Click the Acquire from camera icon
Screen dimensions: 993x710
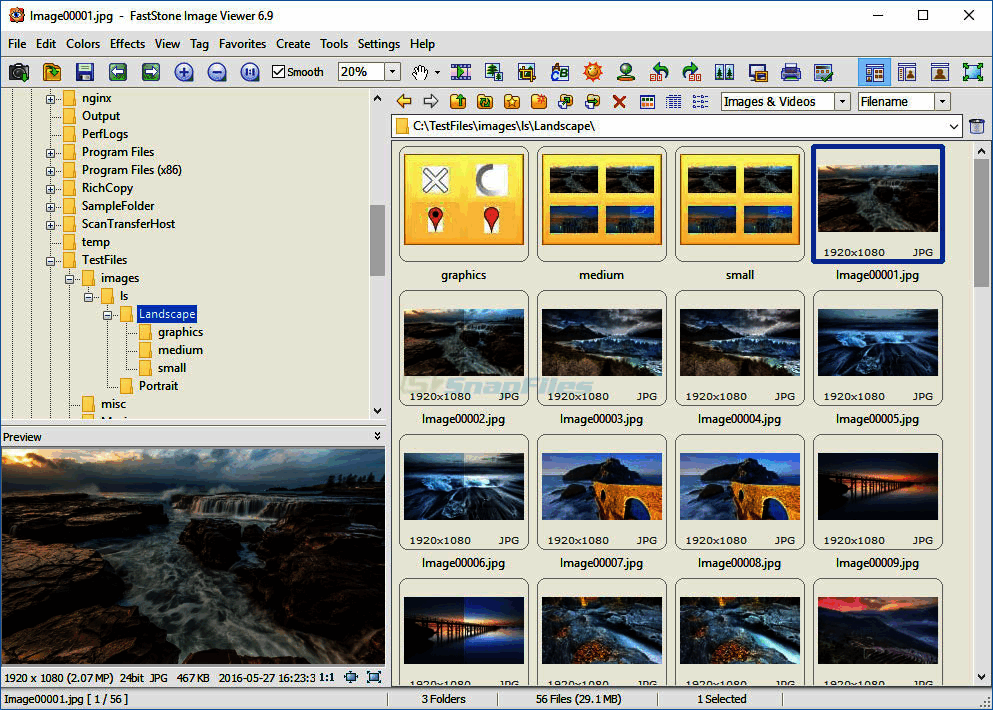pyautogui.click(x=19, y=72)
